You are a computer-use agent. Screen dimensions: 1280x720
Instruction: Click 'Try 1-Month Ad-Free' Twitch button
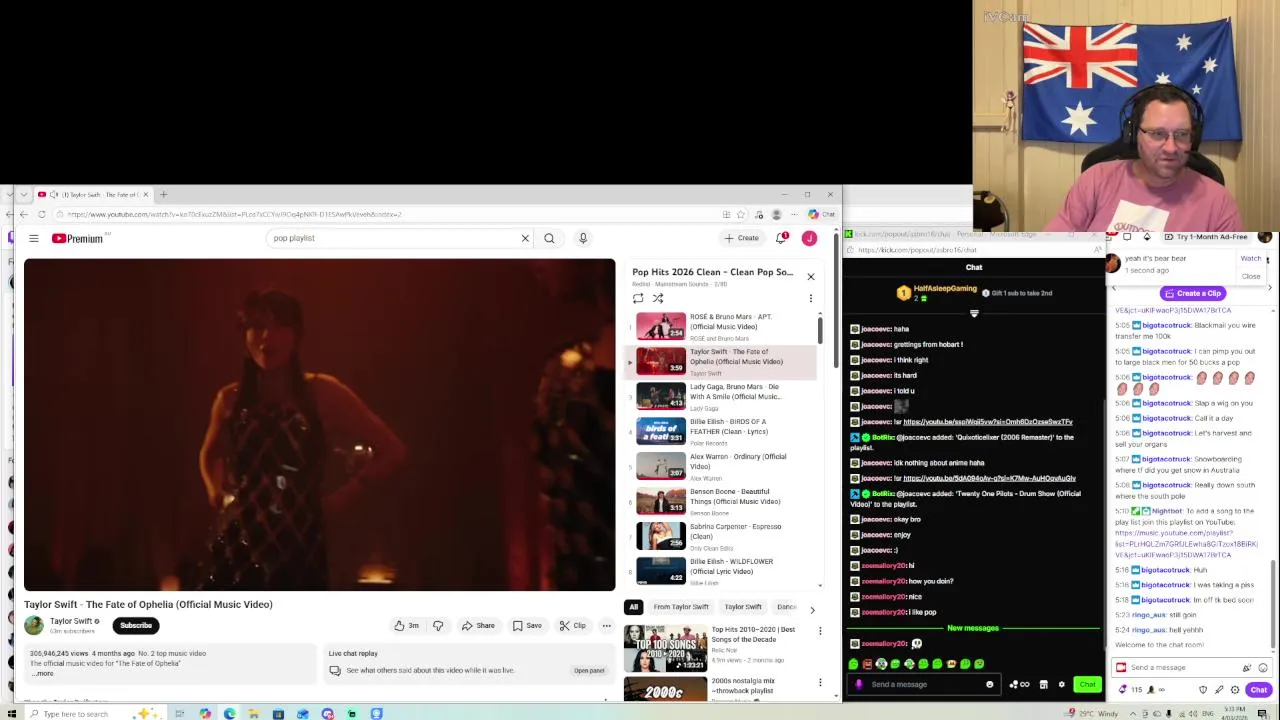pos(1204,237)
